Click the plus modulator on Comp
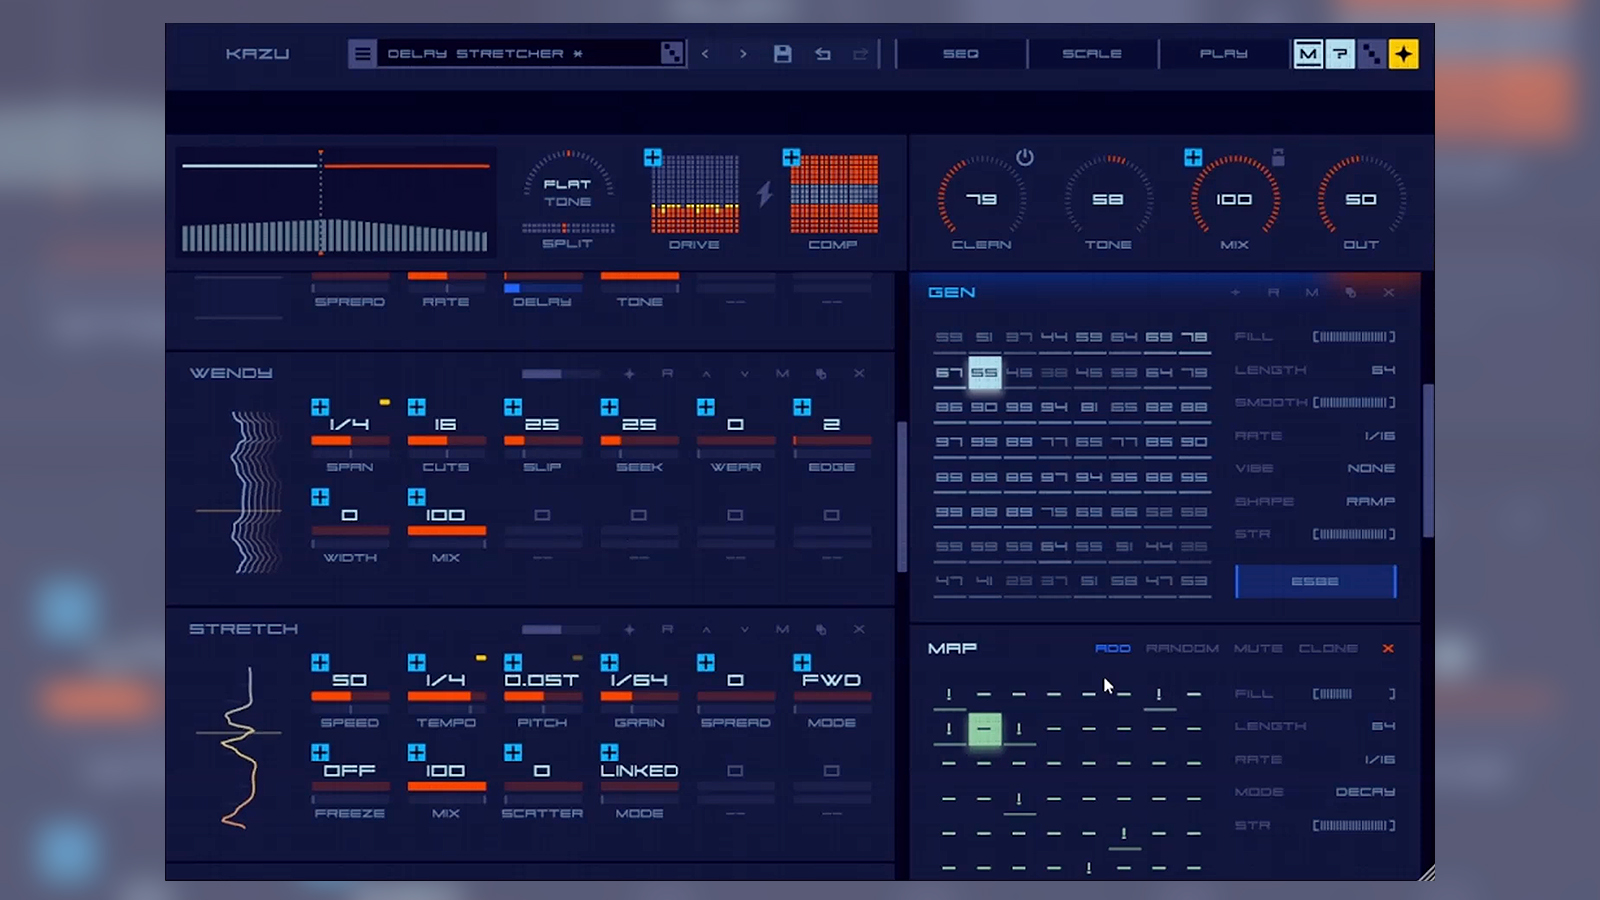This screenshot has height=900, width=1600. tap(791, 157)
